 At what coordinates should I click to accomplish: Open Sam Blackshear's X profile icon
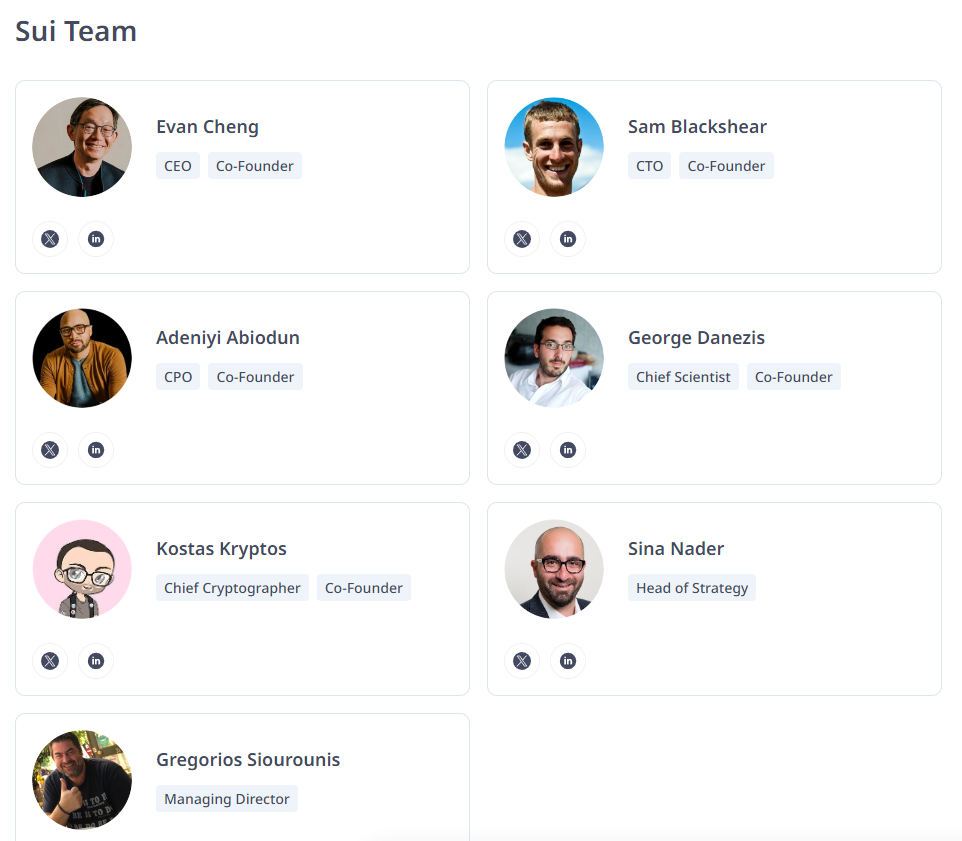click(522, 239)
